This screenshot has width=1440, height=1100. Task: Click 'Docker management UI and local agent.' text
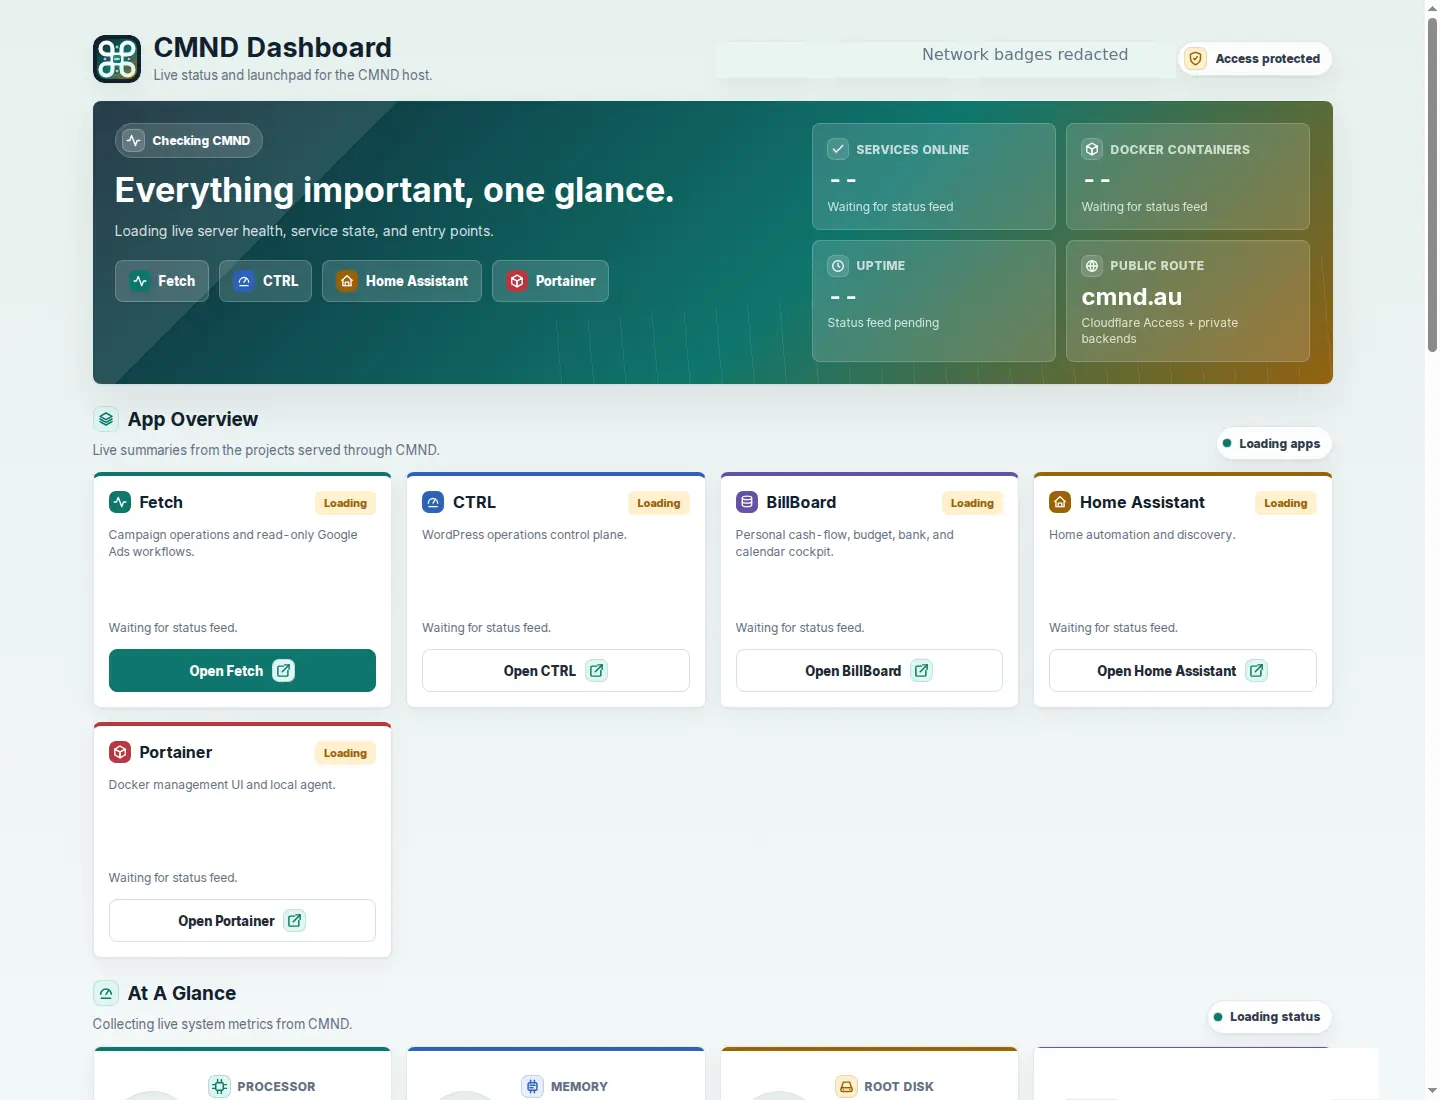[222, 785]
